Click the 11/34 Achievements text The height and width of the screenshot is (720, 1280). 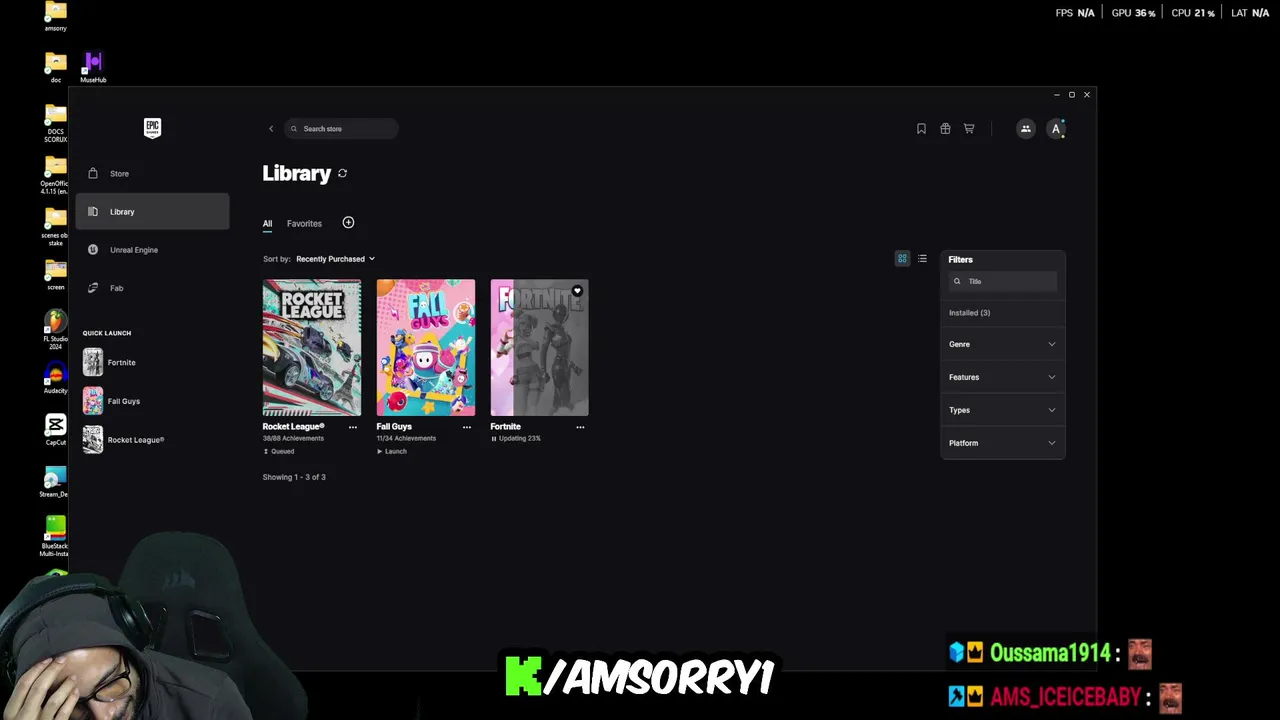click(406, 439)
